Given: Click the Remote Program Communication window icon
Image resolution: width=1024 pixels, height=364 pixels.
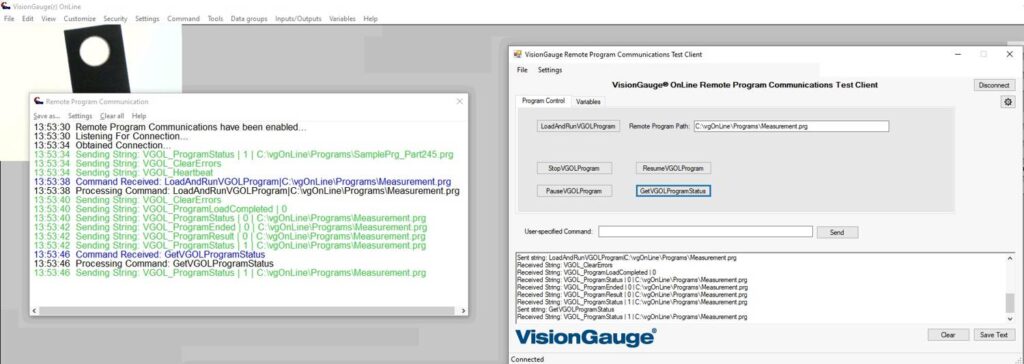Looking at the screenshot, I should (x=39, y=101).
